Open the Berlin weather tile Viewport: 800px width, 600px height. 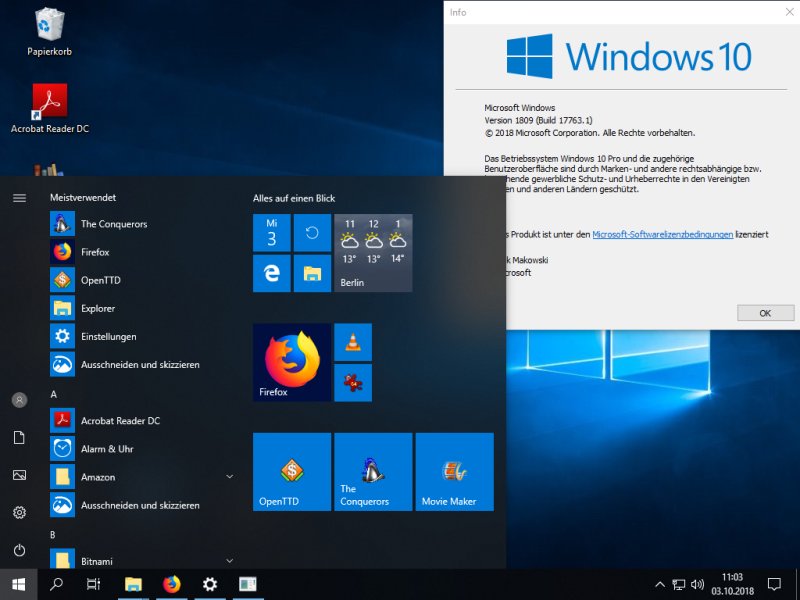pos(373,253)
